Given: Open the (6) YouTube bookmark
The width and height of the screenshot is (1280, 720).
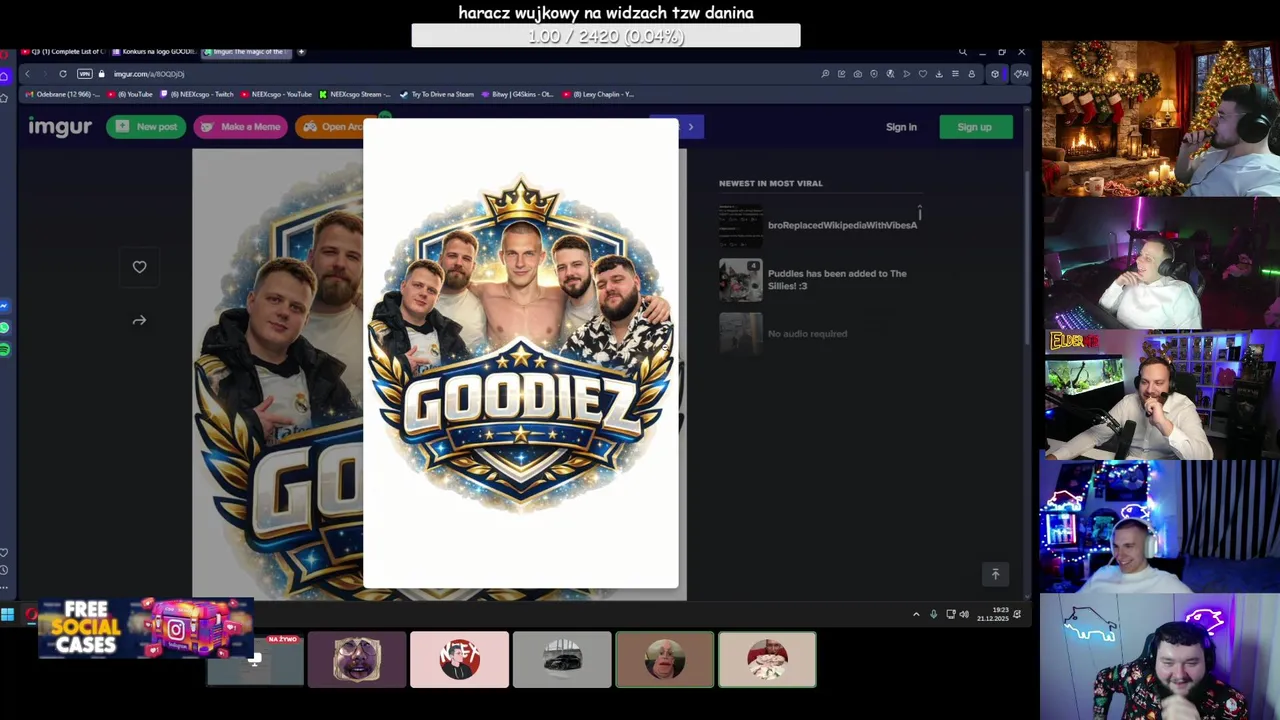Looking at the screenshot, I should (x=129, y=94).
